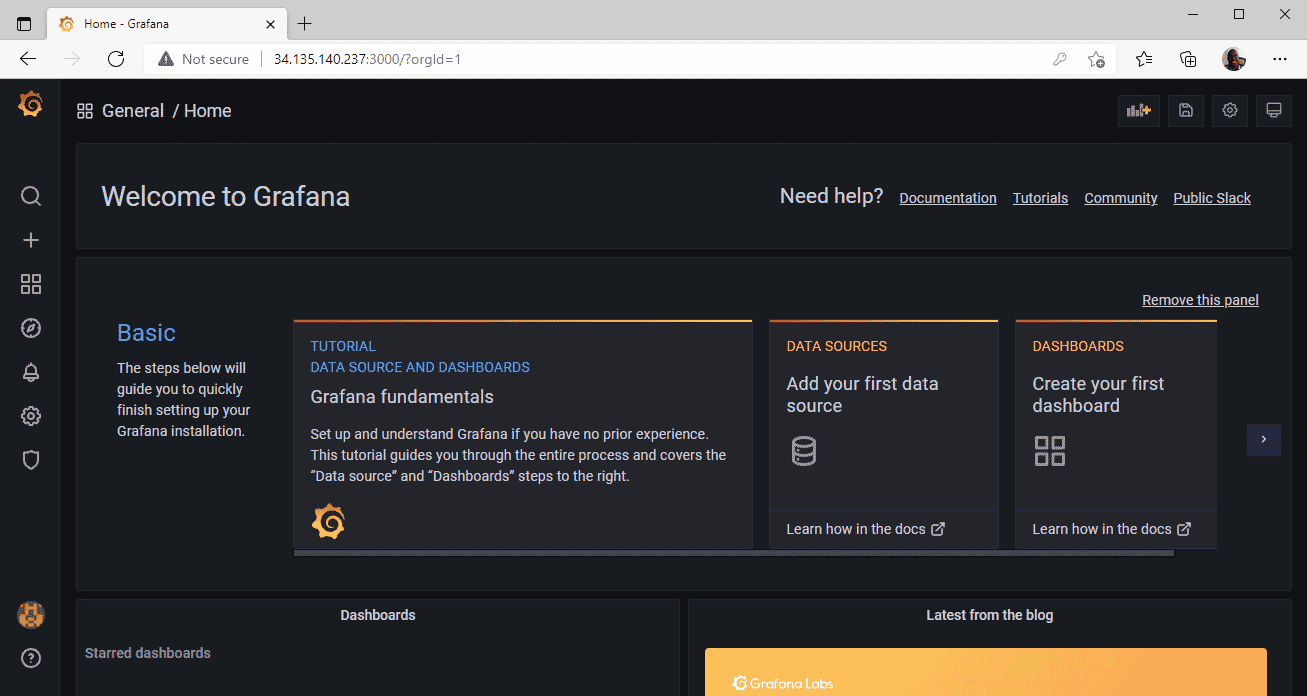
Task: Open the Configuration gear in sidebar
Action: [31, 416]
